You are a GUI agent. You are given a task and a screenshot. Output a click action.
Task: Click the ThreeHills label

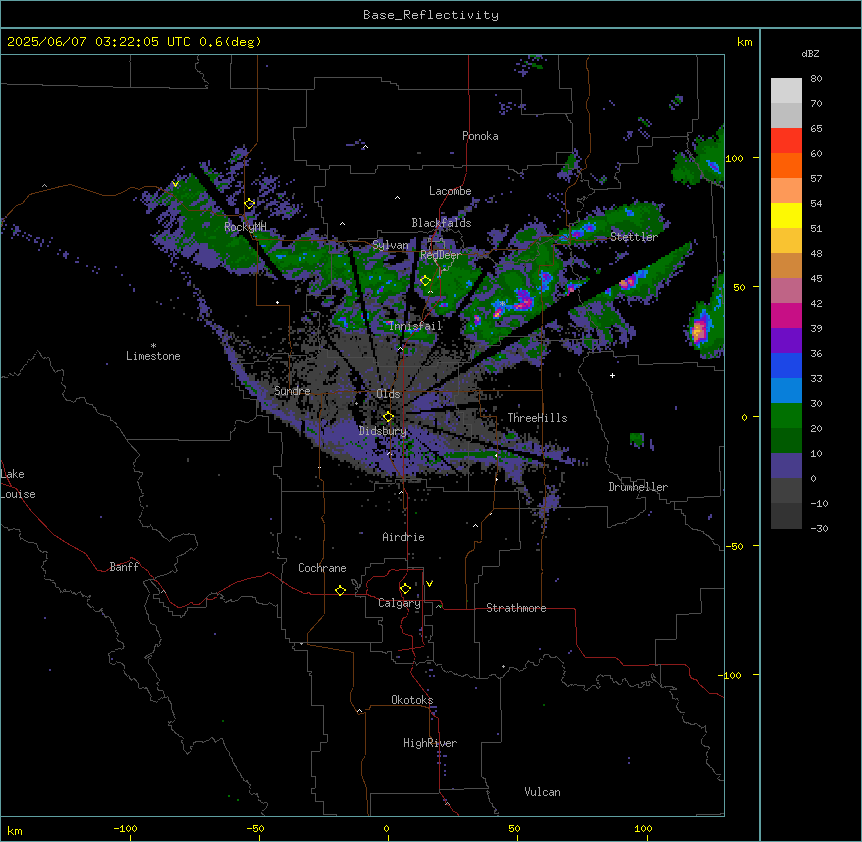(x=538, y=418)
